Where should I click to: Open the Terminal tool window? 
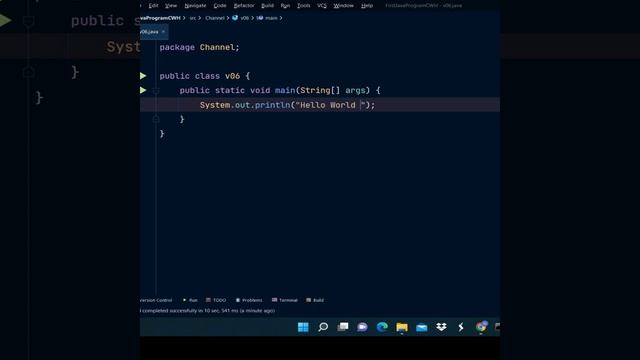click(285, 300)
